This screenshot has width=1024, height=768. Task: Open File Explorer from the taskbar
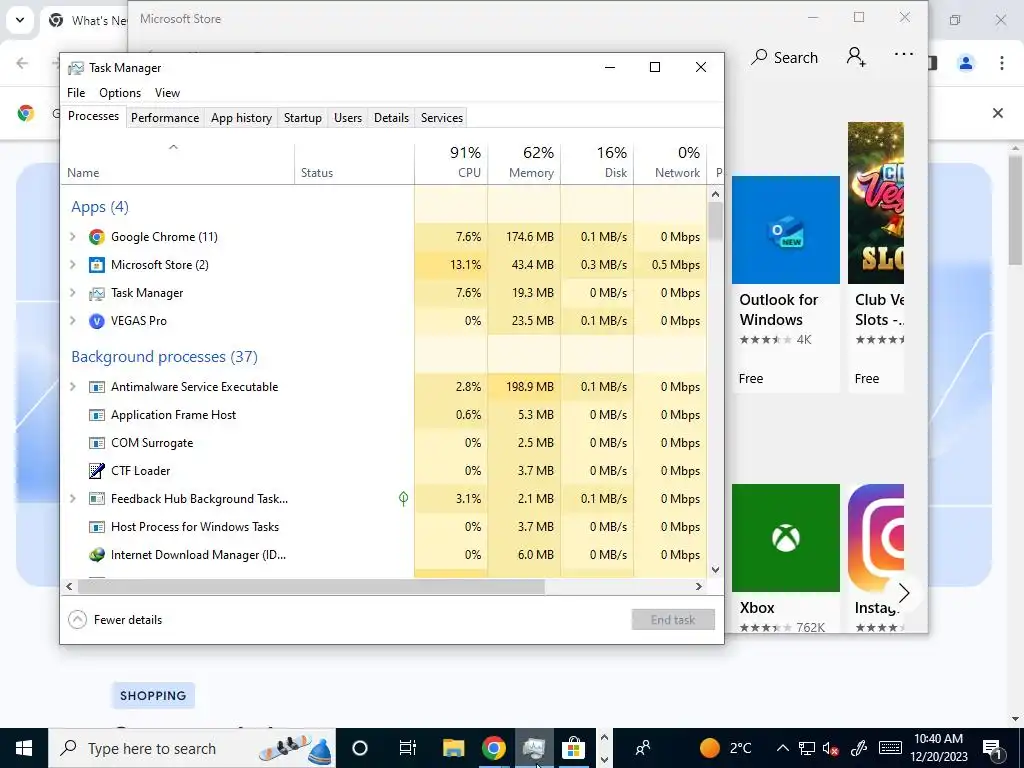[453, 748]
